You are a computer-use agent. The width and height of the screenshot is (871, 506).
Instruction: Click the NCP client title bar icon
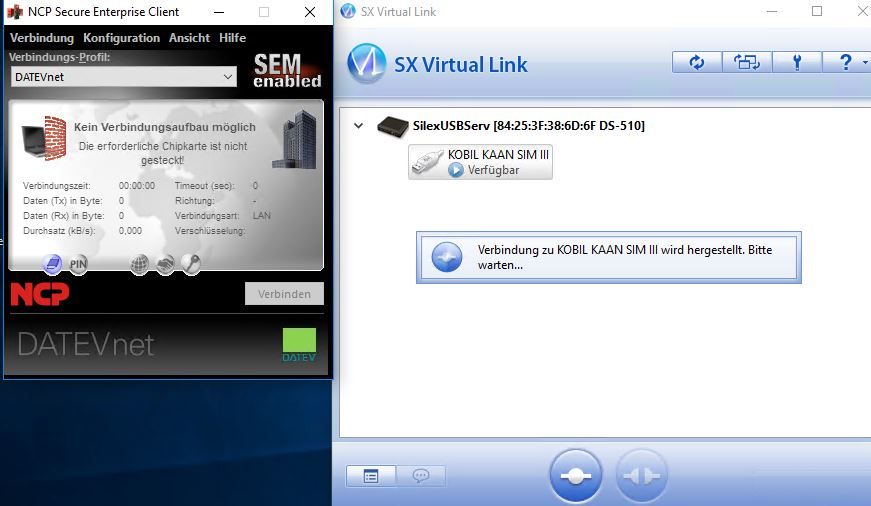15,12
